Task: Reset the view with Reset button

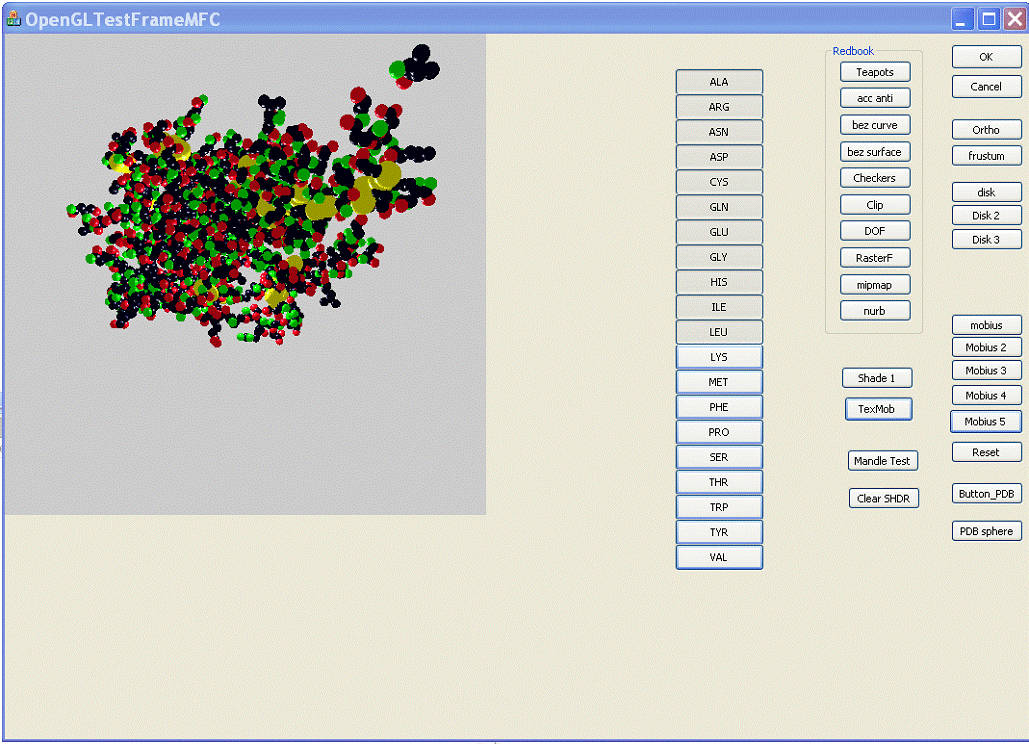Action: (x=986, y=453)
